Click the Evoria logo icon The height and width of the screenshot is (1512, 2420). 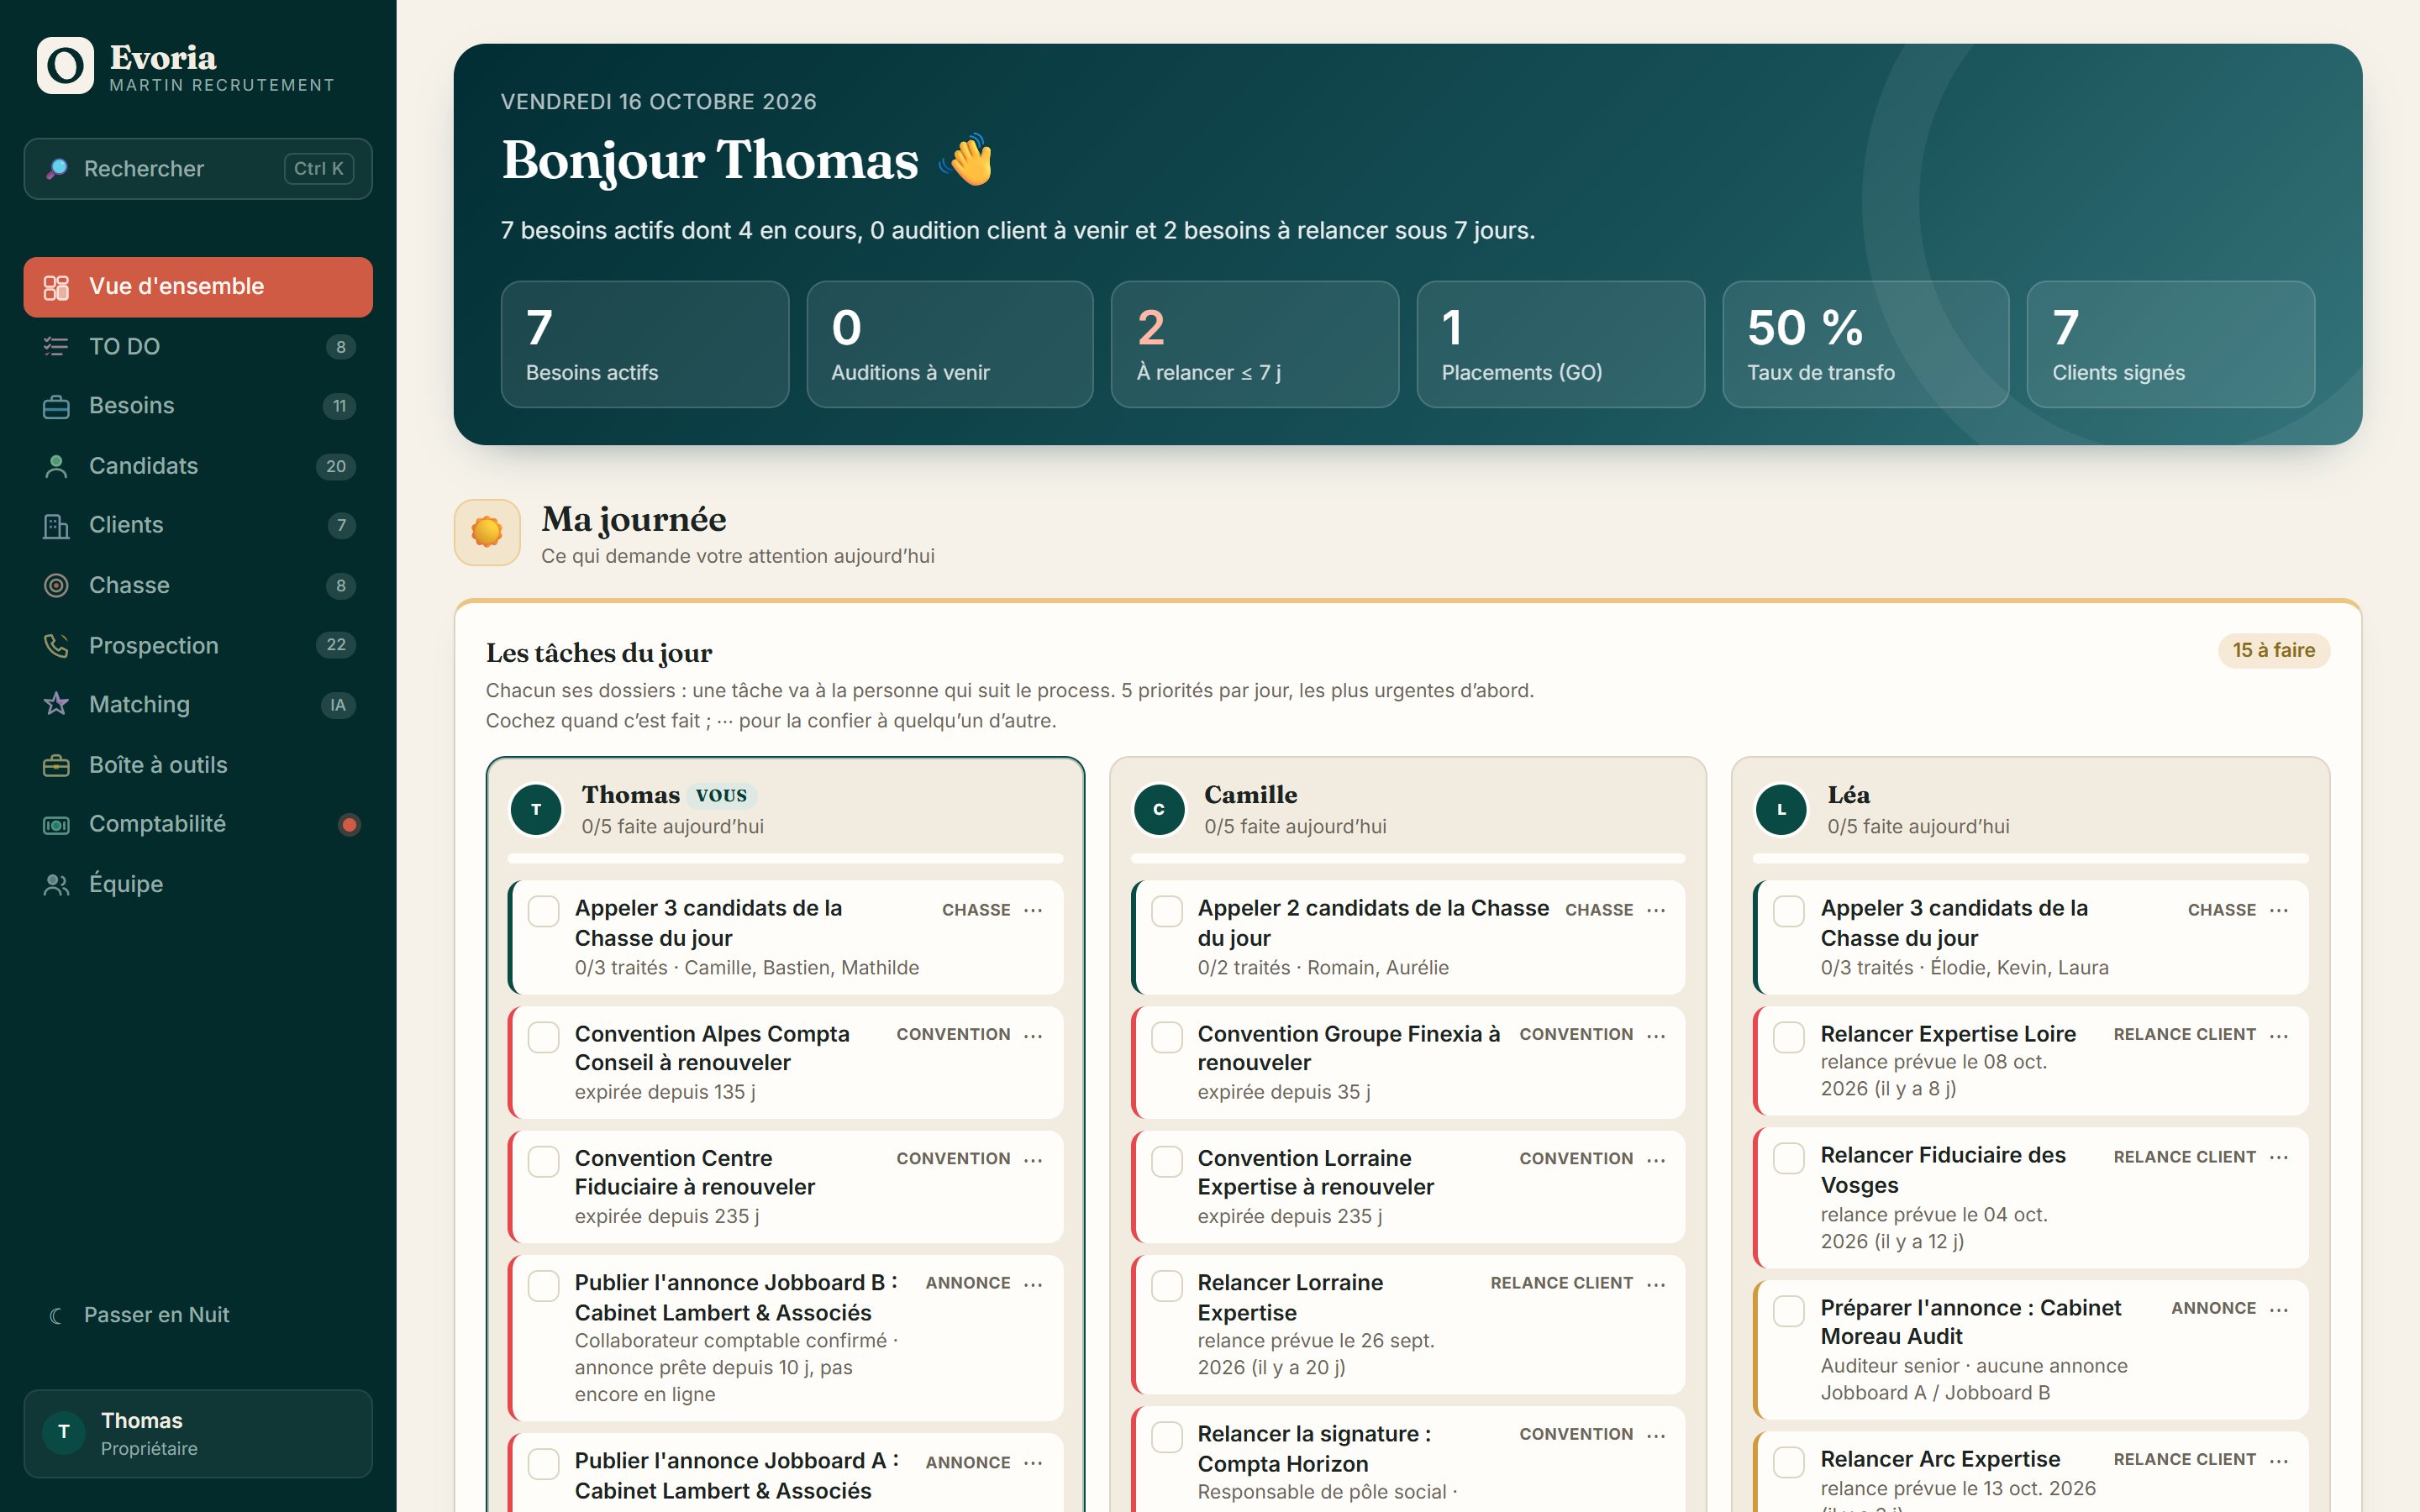point(65,66)
